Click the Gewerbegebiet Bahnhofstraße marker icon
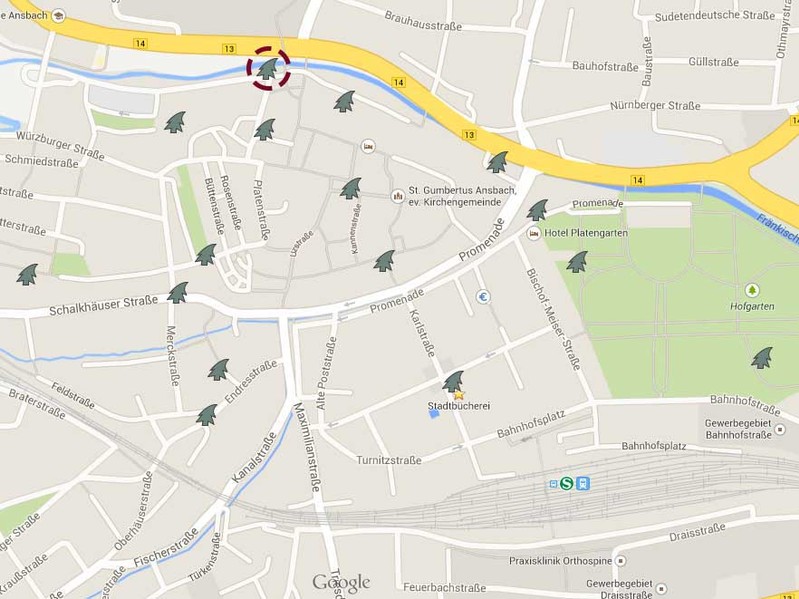Viewport: 799px width, 599px height. pos(780,429)
